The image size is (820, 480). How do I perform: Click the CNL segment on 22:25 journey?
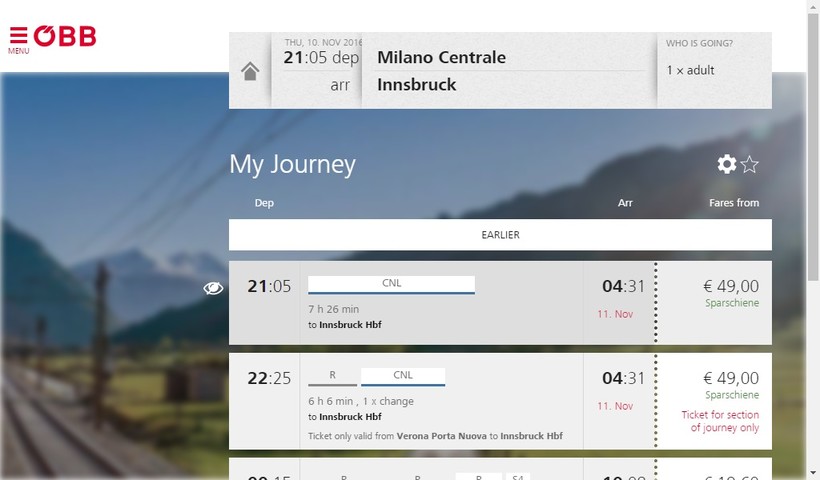tap(403, 377)
